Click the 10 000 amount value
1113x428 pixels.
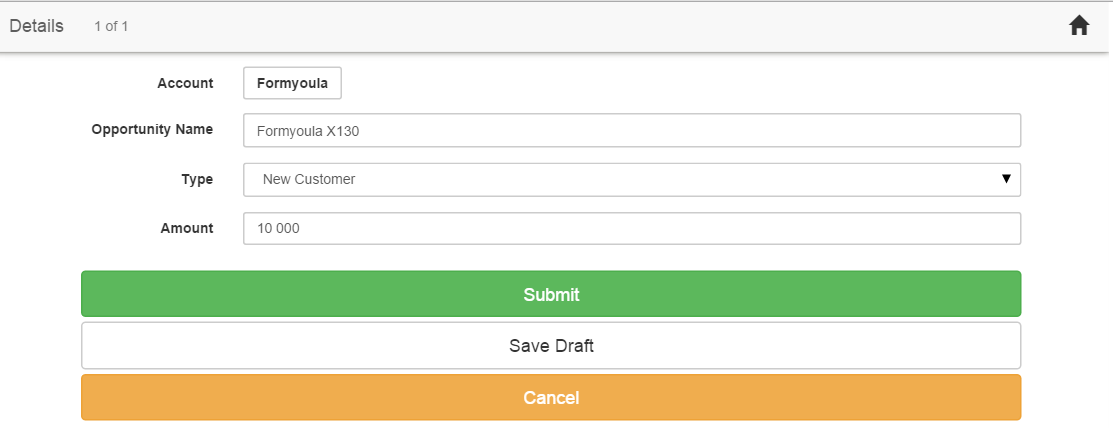click(279, 228)
